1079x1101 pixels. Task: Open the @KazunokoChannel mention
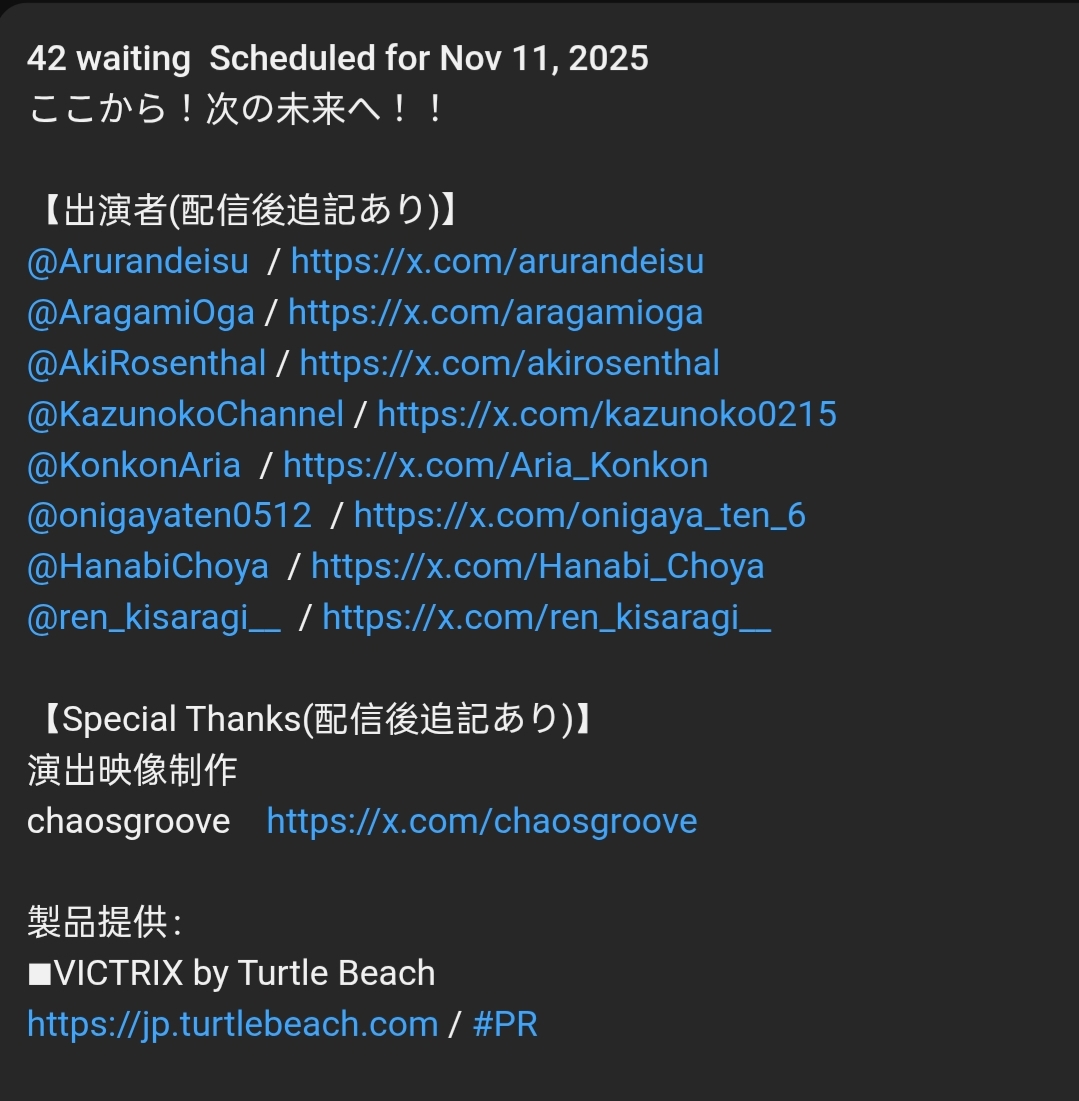(x=185, y=414)
